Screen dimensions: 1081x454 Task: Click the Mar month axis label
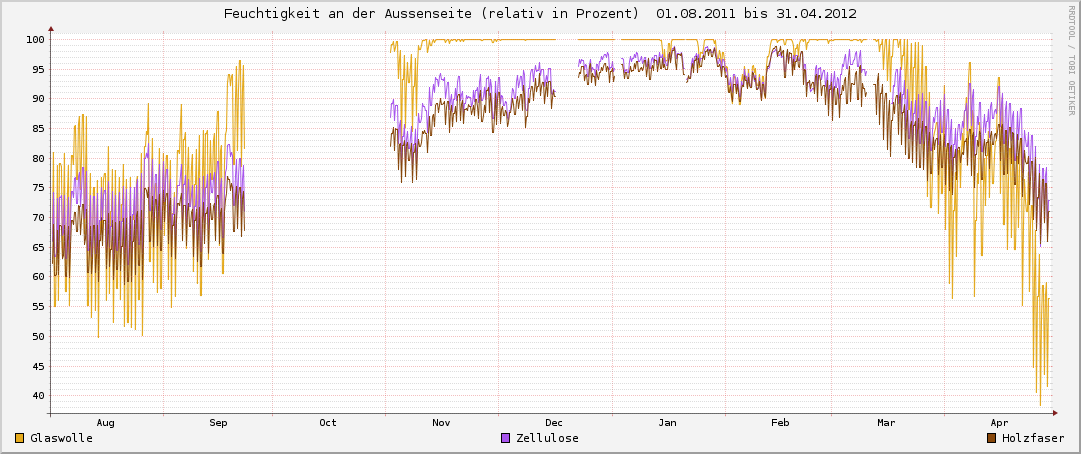click(887, 422)
